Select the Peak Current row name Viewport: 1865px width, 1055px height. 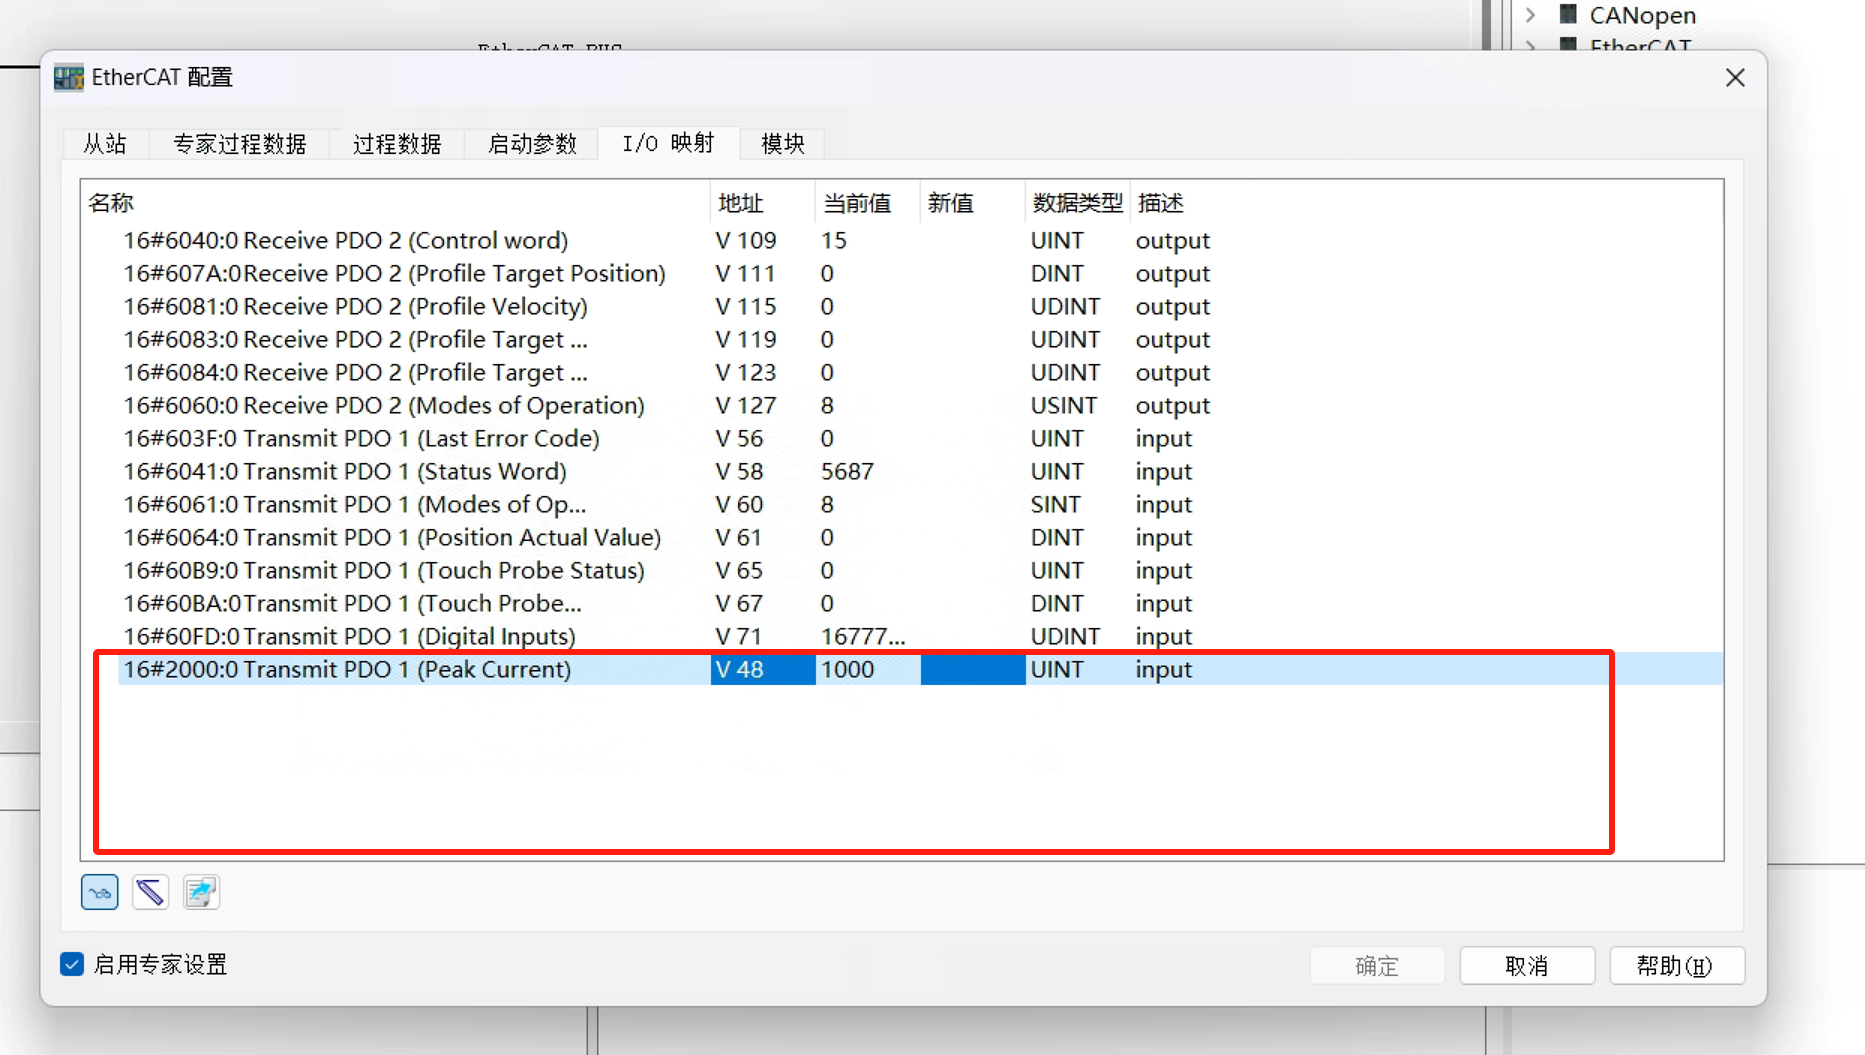pyautogui.click(x=348, y=670)
